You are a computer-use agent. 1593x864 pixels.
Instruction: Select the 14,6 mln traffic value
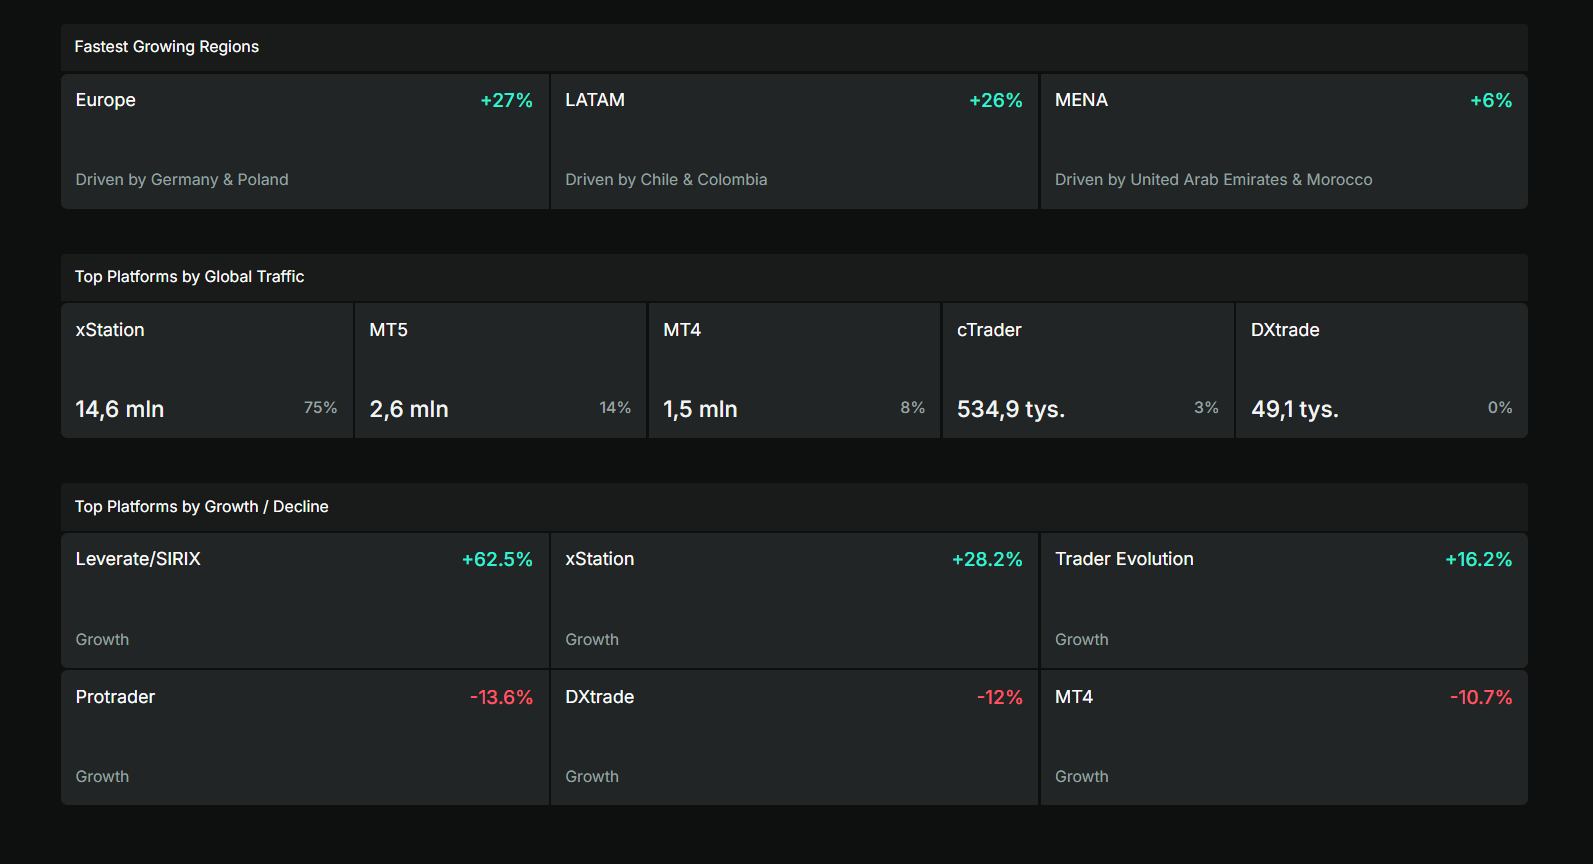coord(120,409)
